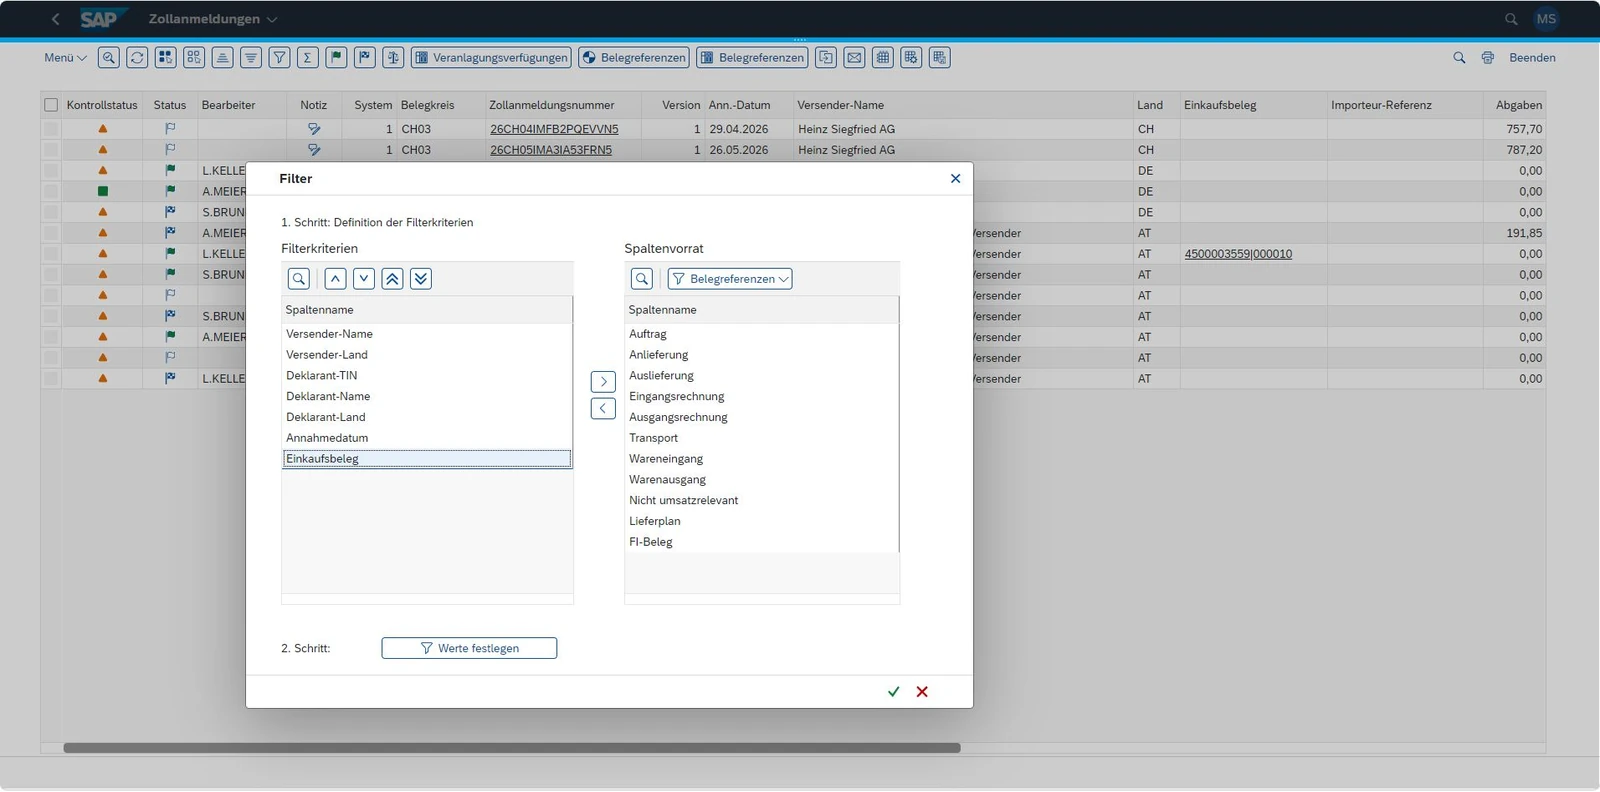Select the first row's checkbox

coord(51,129)
